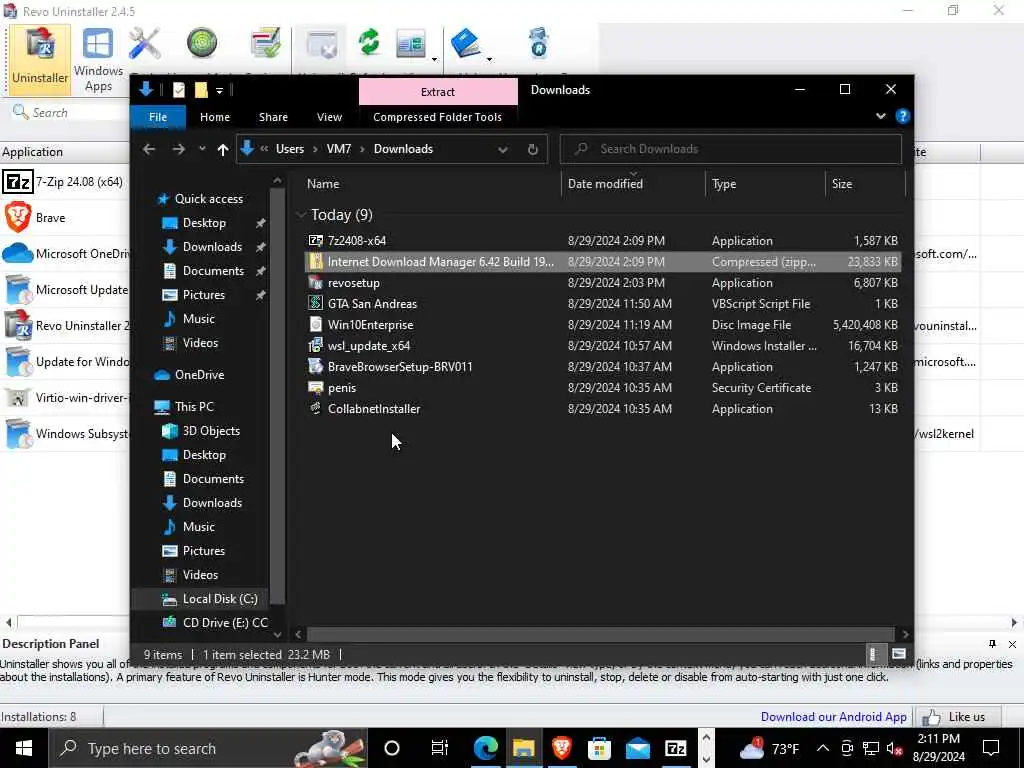The width and height of the screenshot is (1024, 768).
Task: Pin the Revo Description Panel
Action: coord(992,644)
